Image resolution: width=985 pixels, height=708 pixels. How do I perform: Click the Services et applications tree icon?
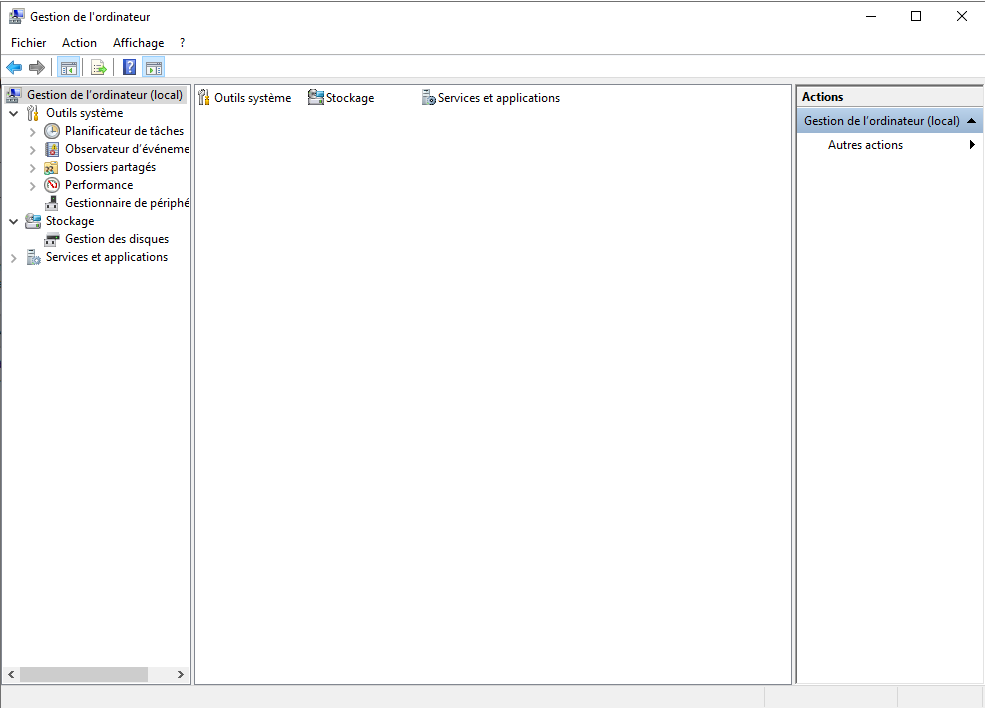click(x=33, y=257)
